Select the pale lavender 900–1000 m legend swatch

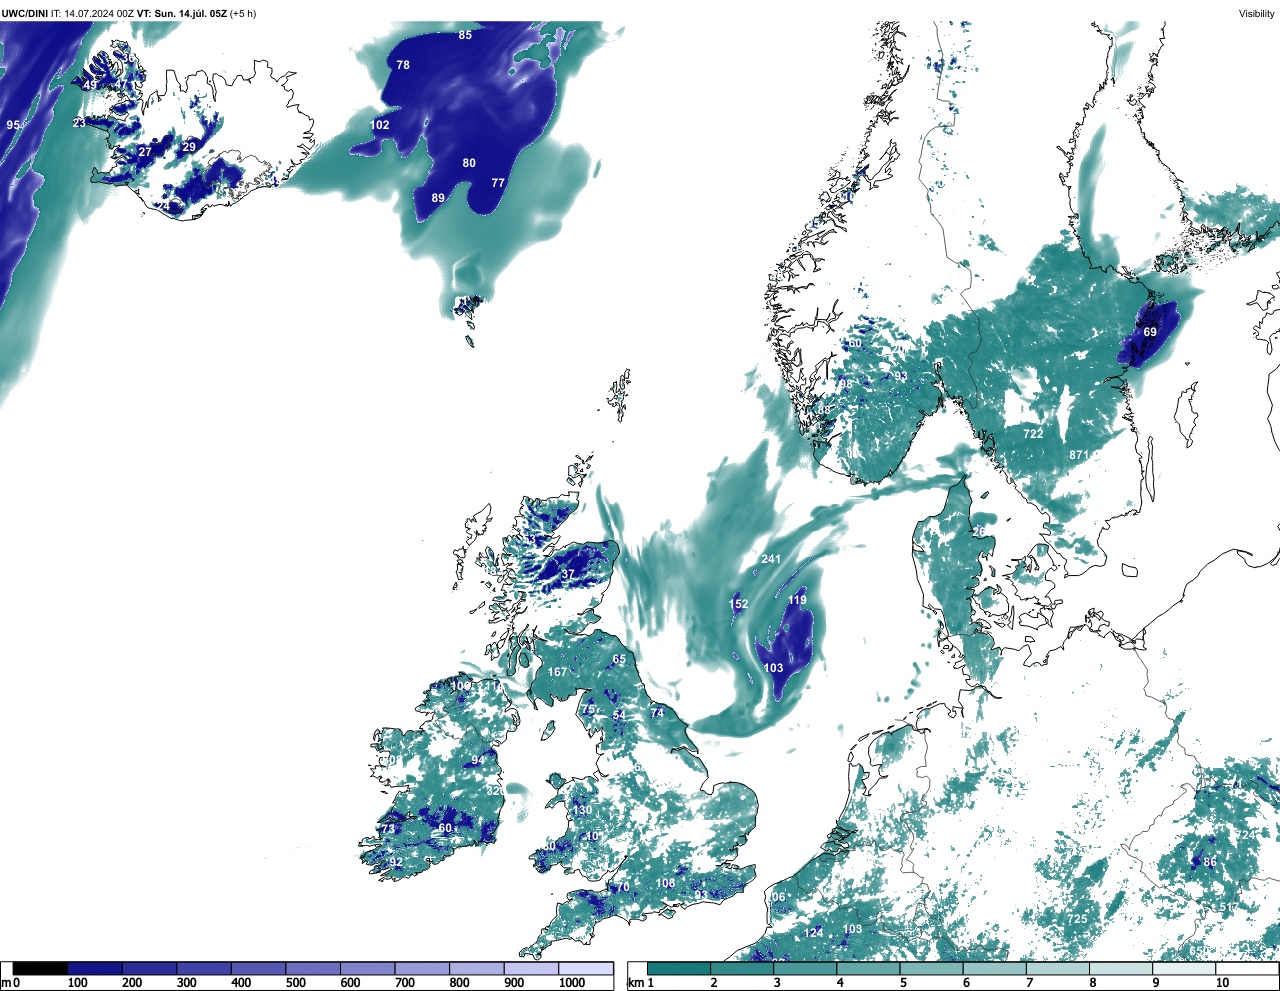click(531, 969)
